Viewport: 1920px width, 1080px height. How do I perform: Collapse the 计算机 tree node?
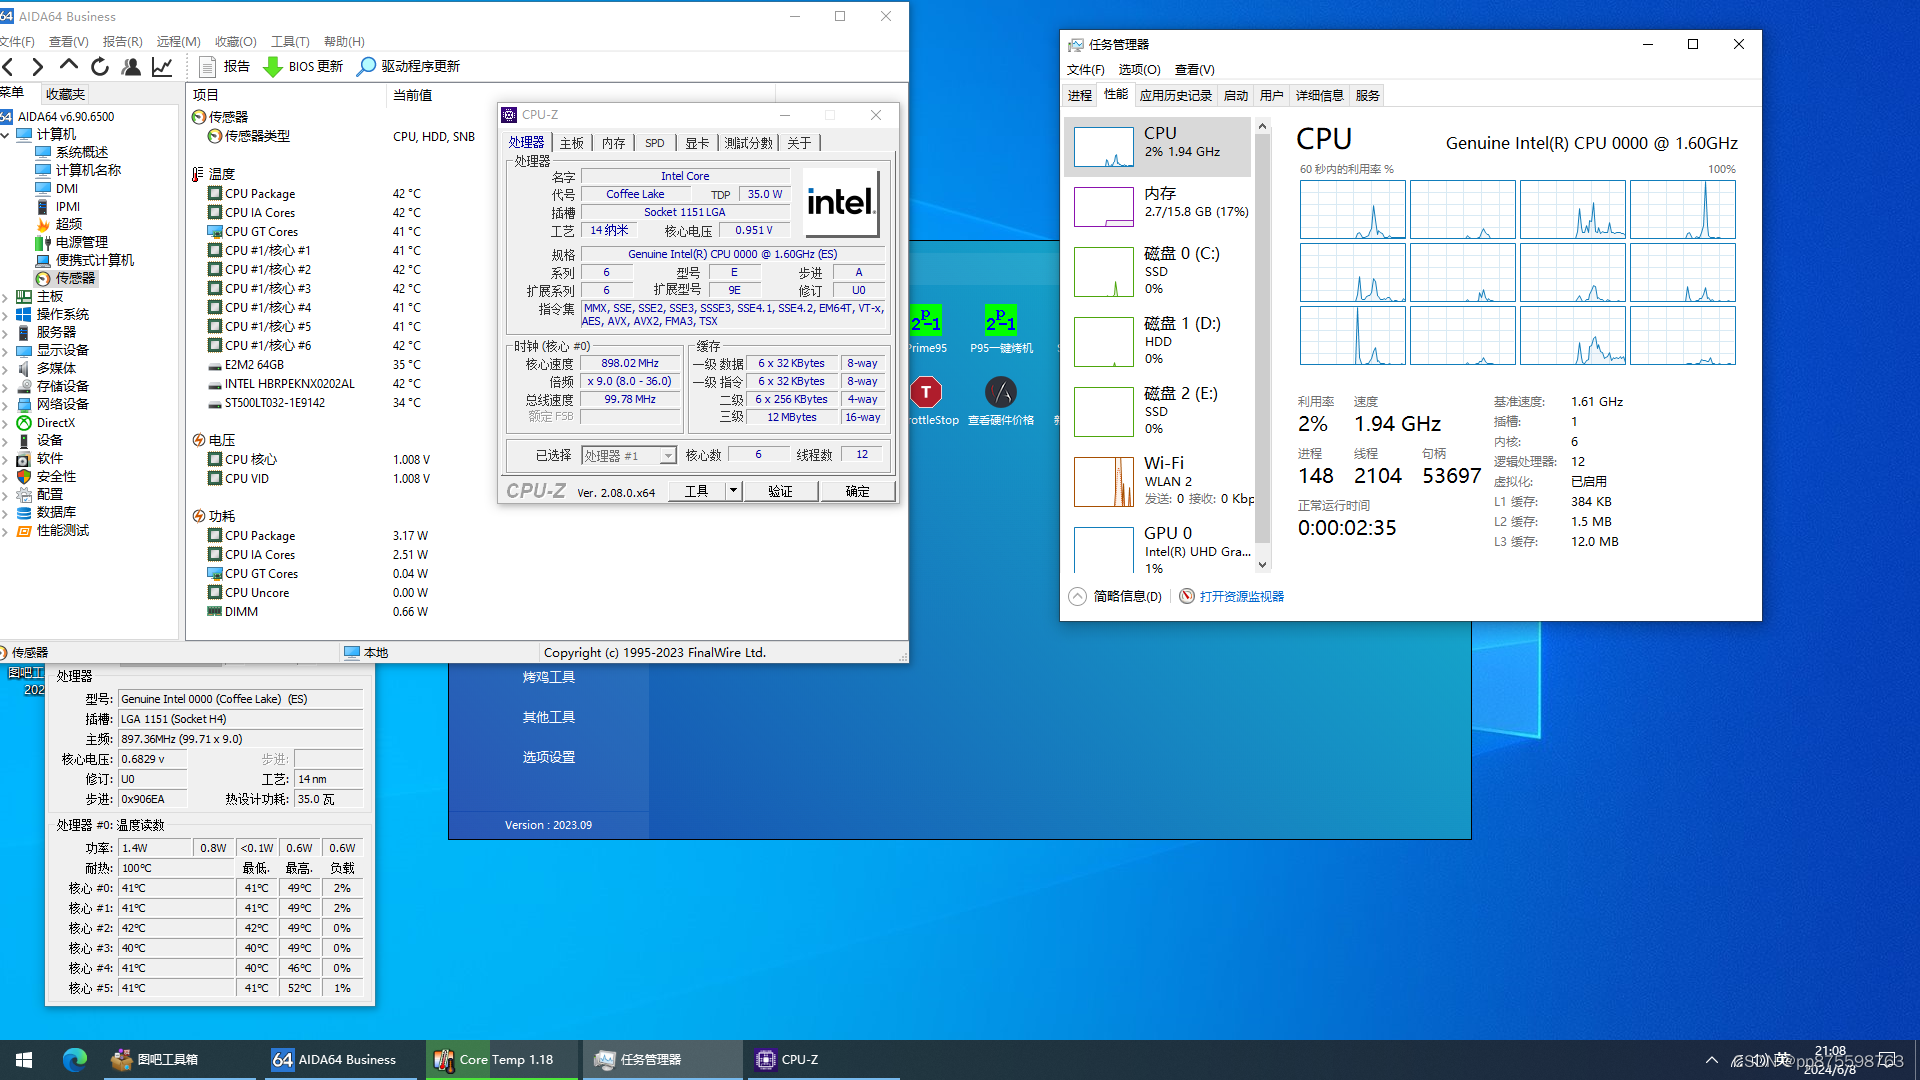tap(6, 135)
